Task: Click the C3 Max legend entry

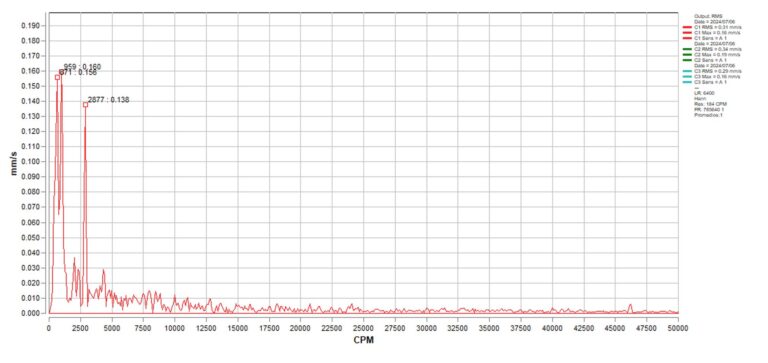Action: click(x=717, y=76)
